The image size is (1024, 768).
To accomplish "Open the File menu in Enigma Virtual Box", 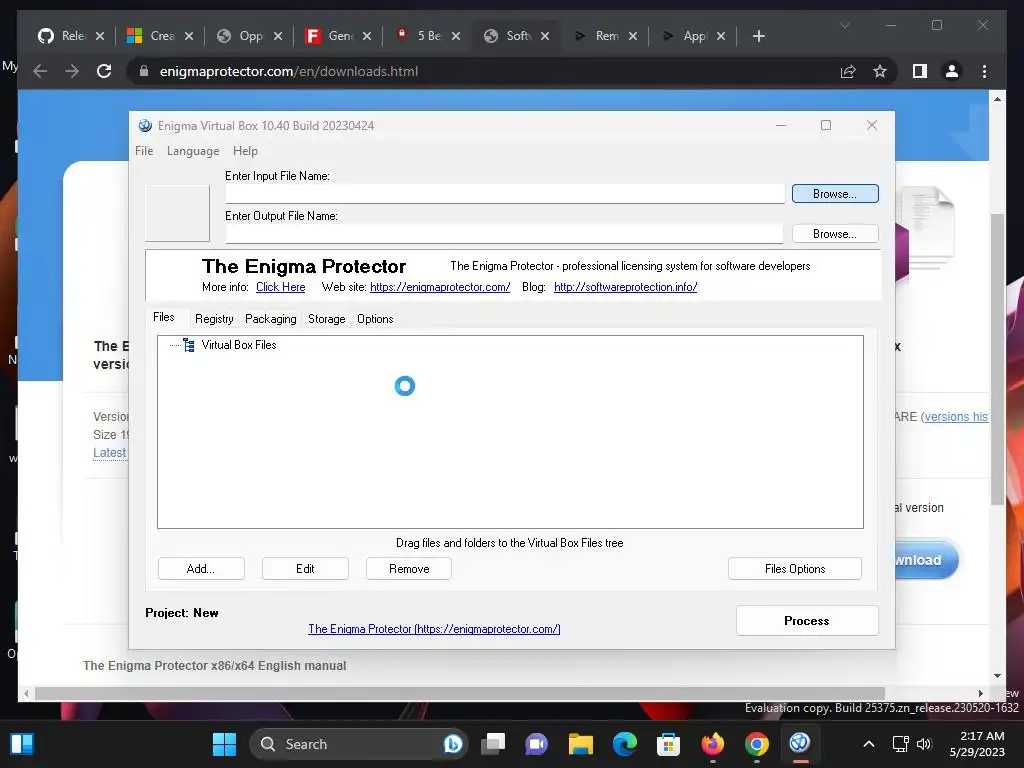I will pyautogui.click(x=144, y=151).
